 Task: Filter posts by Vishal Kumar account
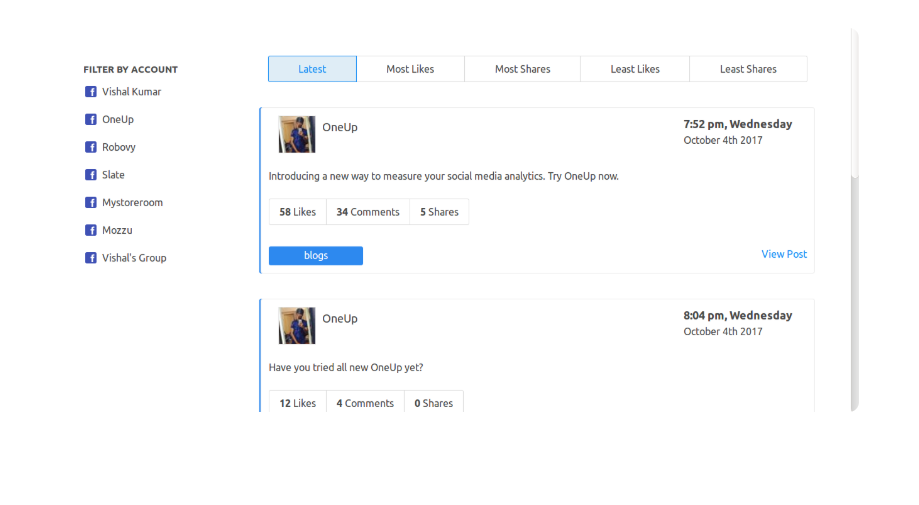131,92
